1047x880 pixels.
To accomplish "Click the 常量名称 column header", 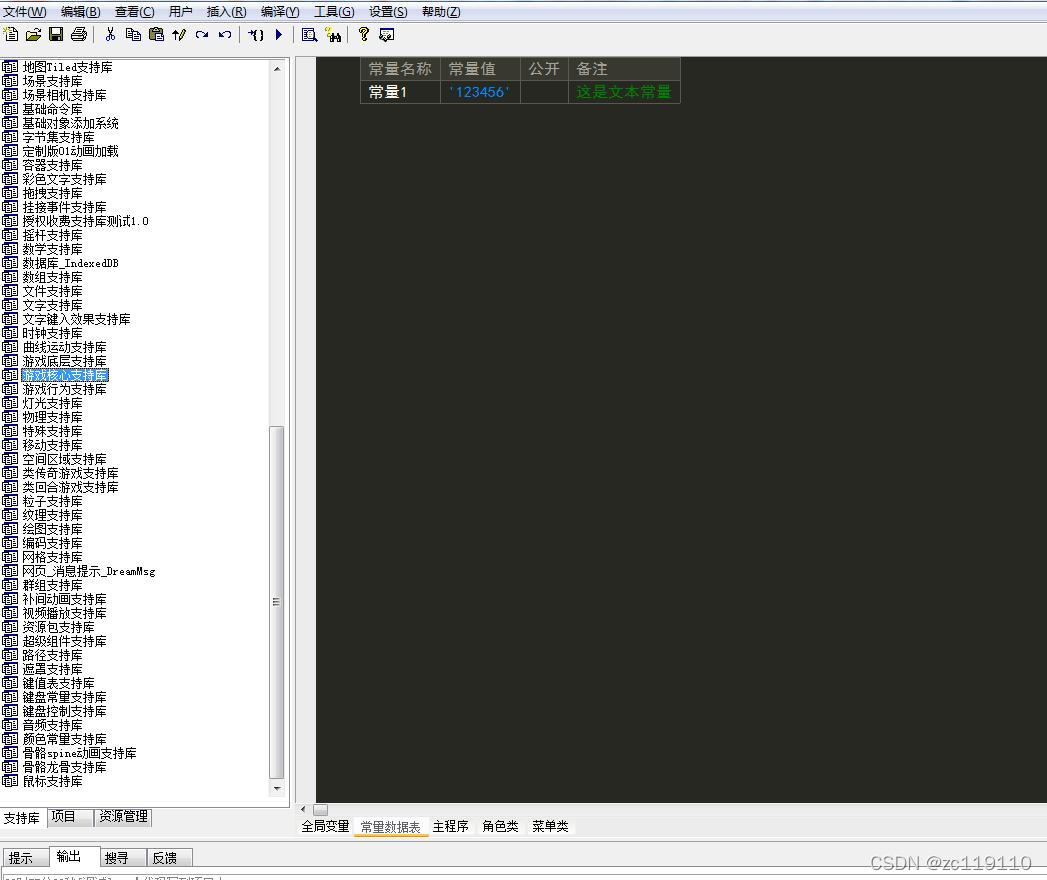I will 400,69.
